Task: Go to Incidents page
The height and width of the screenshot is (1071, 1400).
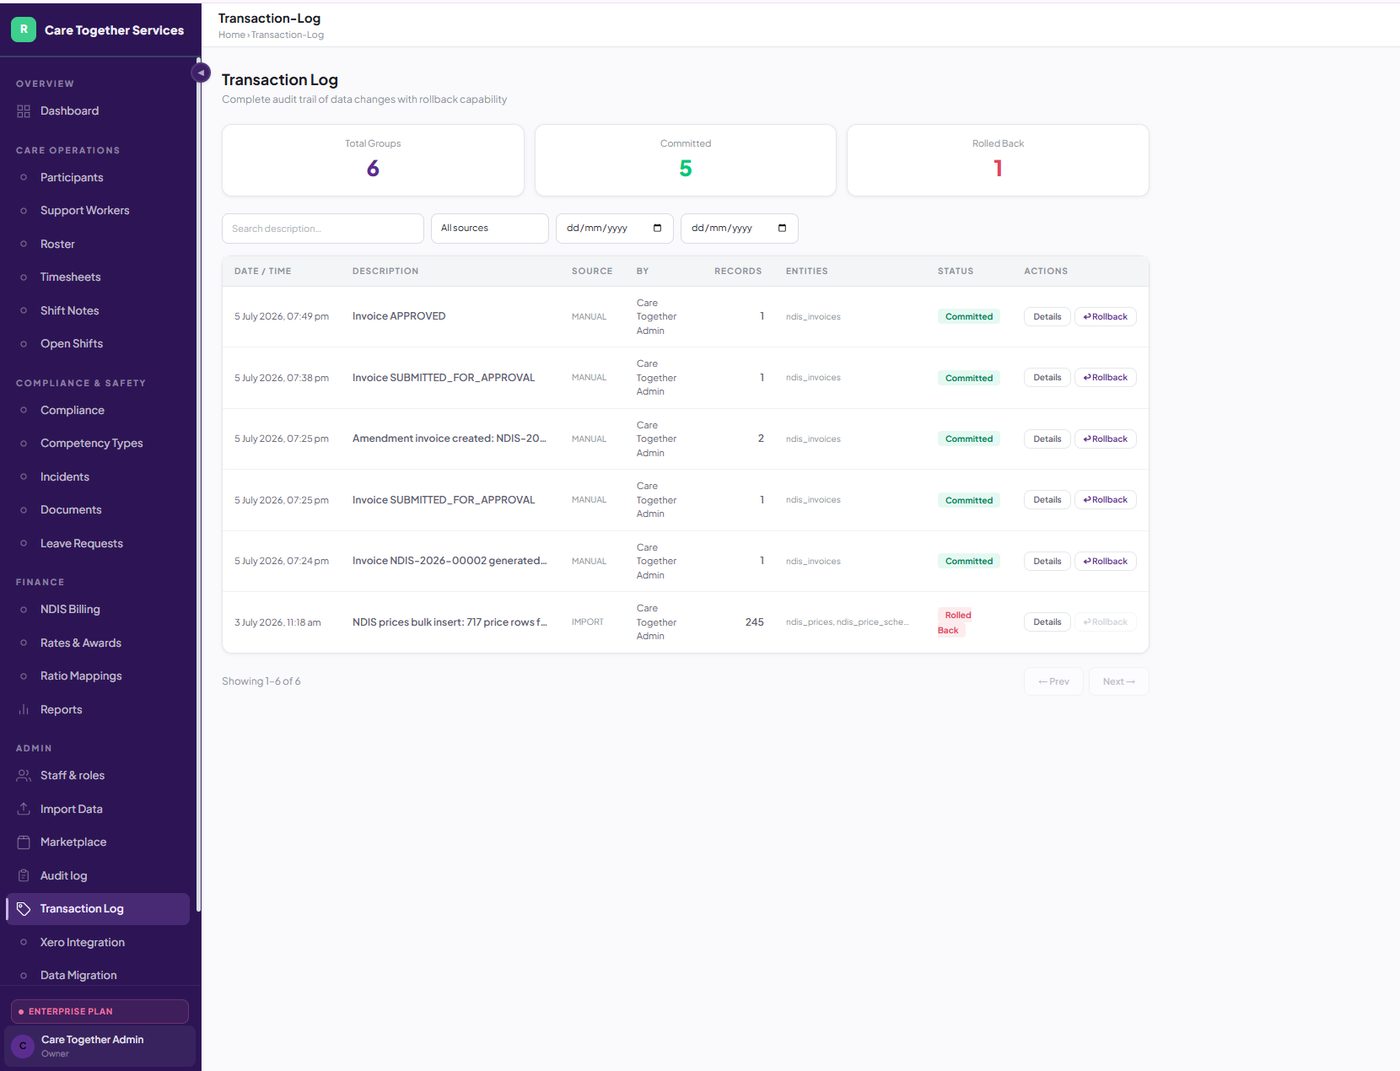Action: [x=97, y=477]
